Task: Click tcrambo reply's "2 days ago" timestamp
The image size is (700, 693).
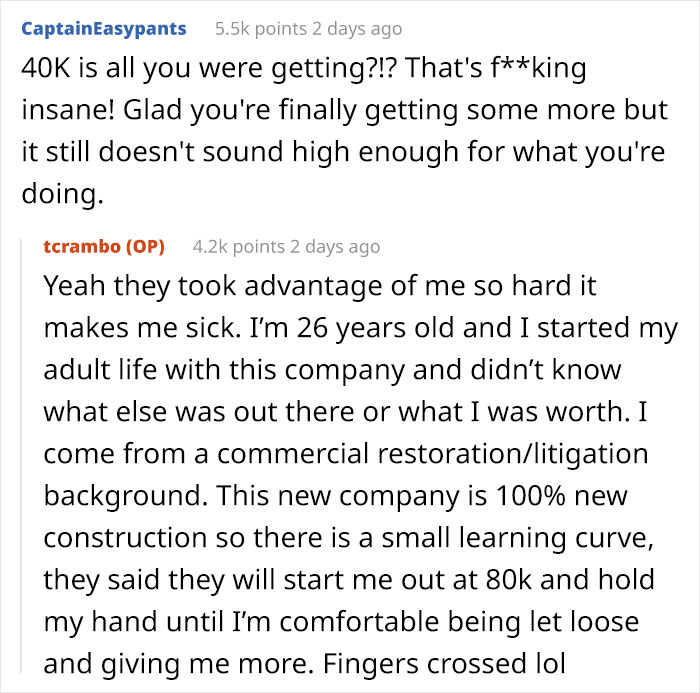Action: click(332, 246)
